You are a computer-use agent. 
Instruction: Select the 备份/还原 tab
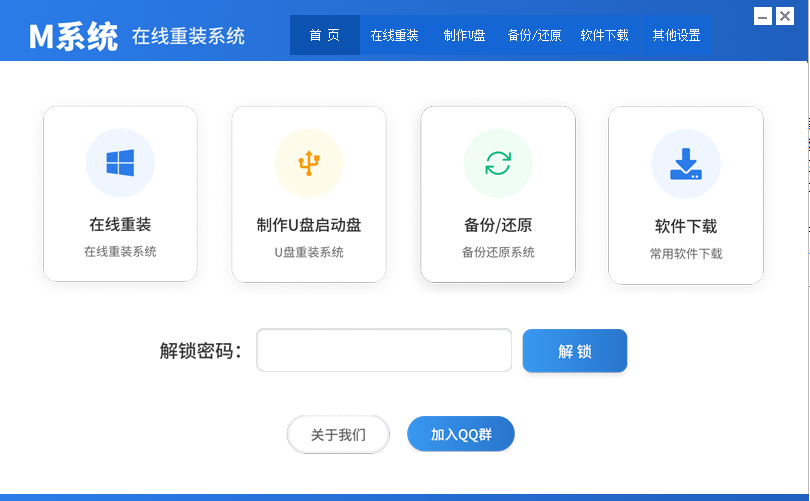tap(534, 35)
